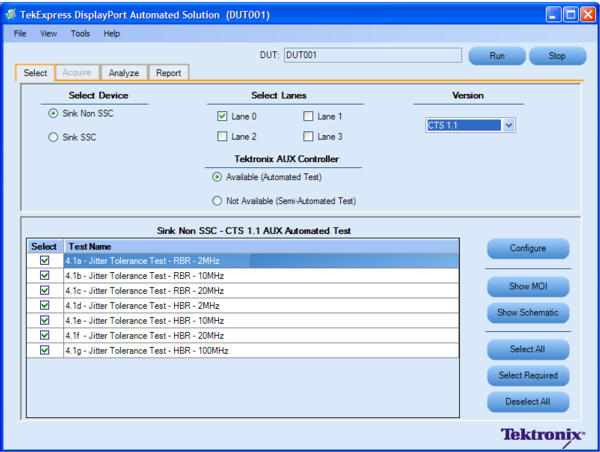Select row '4.1f - Jitter Tolerance Test - HBR - 20MHz'
600x452 pixels.
pyautogui.click(x=261, y=335)
